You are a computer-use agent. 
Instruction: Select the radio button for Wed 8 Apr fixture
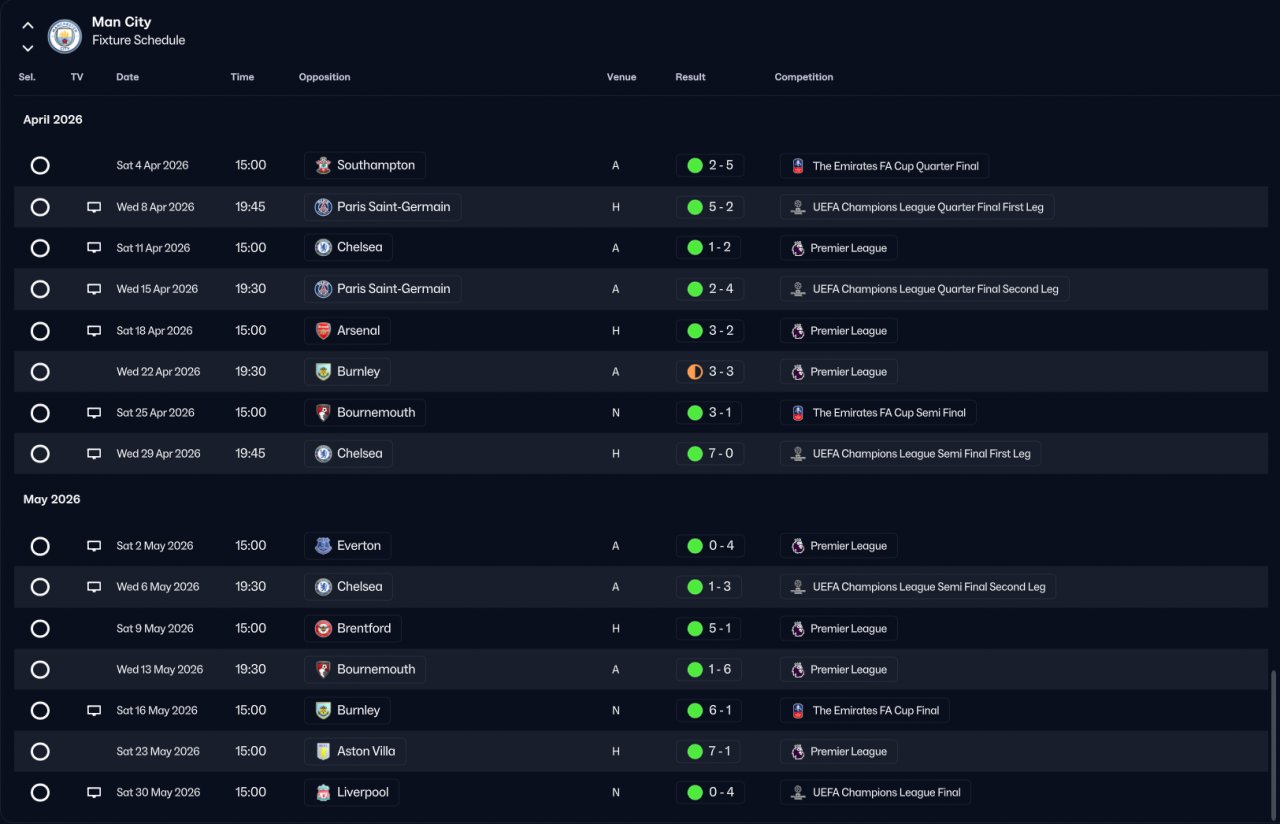[40, 207]
